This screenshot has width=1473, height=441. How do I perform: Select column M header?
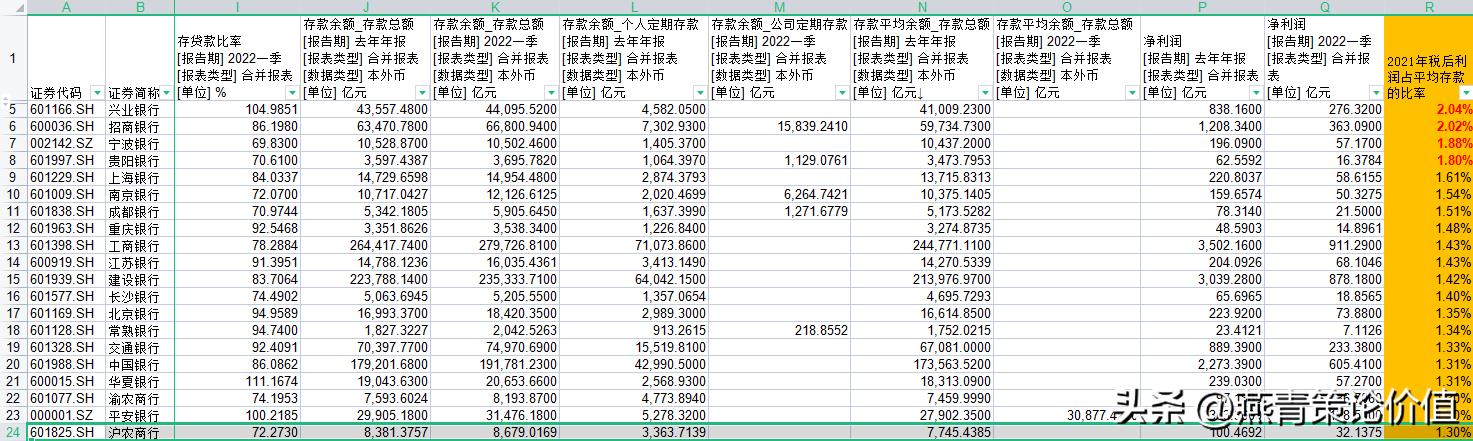[x=779, y=7]
